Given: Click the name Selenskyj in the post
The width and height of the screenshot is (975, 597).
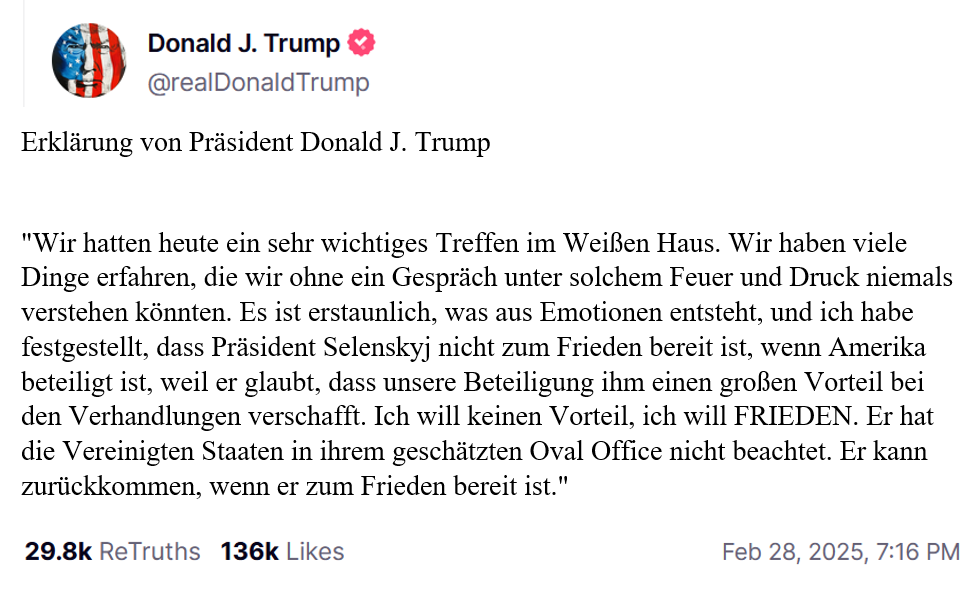Looking at the screenshot, I should coord(377,347).
